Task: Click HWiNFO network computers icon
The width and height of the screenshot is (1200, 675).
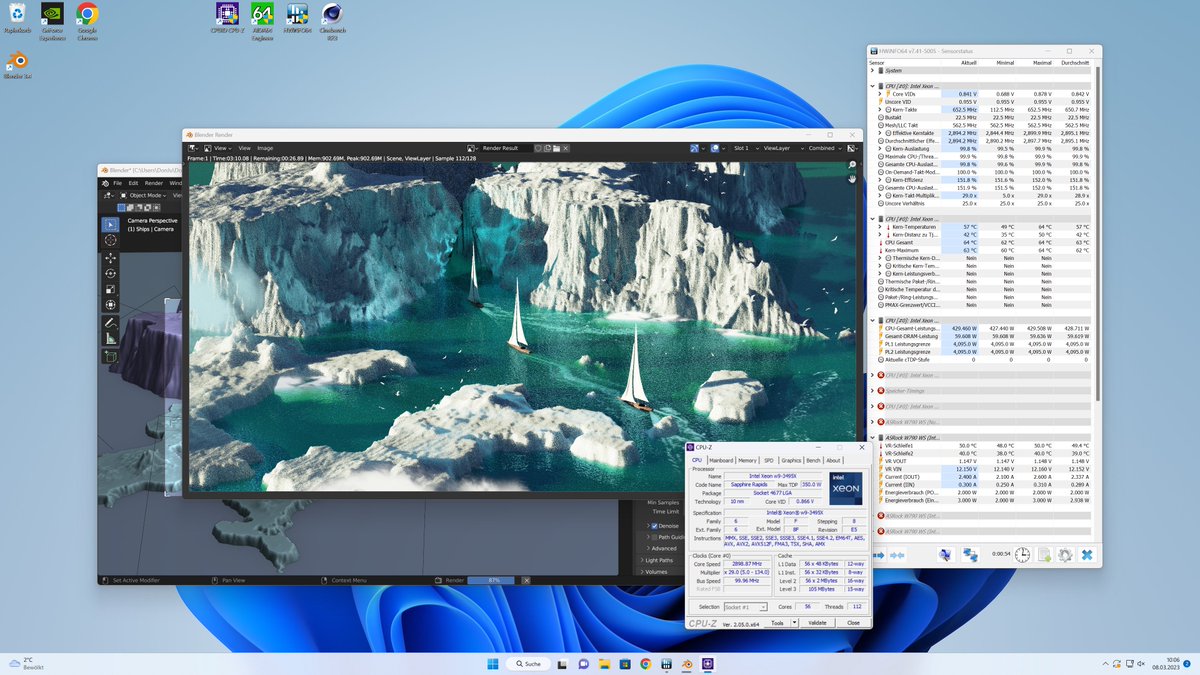Action: pos(970,554)
